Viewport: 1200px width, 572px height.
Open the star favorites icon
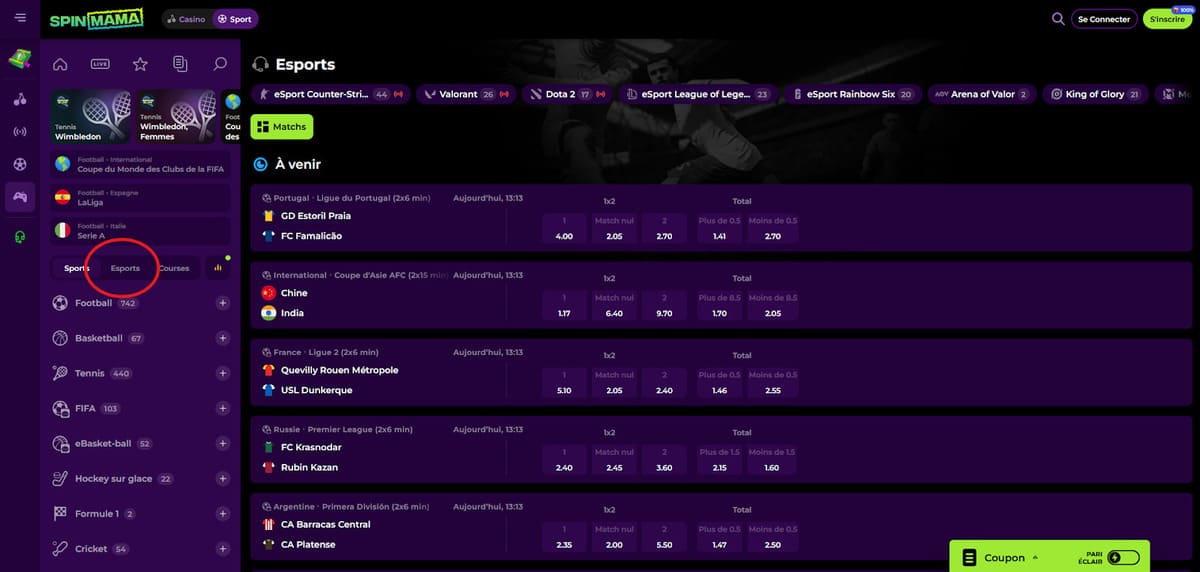pos(140,64)
